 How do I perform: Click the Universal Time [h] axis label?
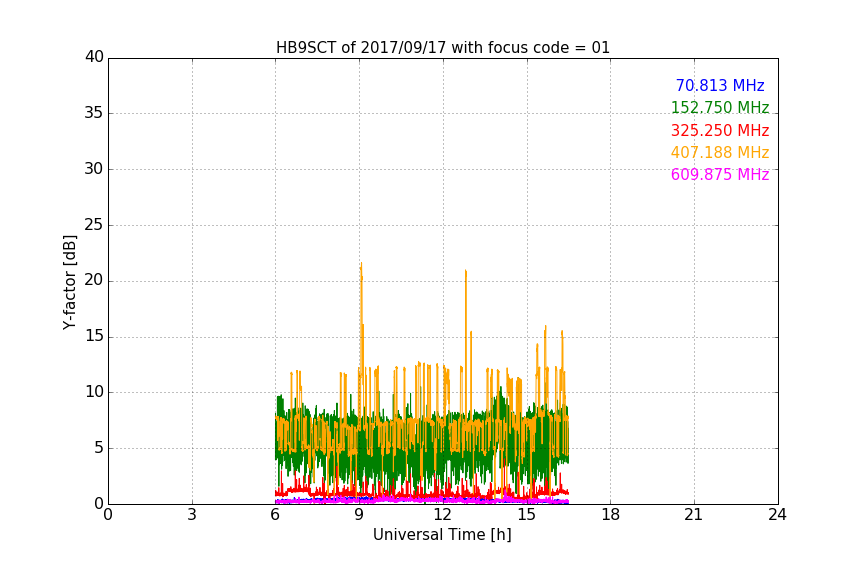(442, 535)
